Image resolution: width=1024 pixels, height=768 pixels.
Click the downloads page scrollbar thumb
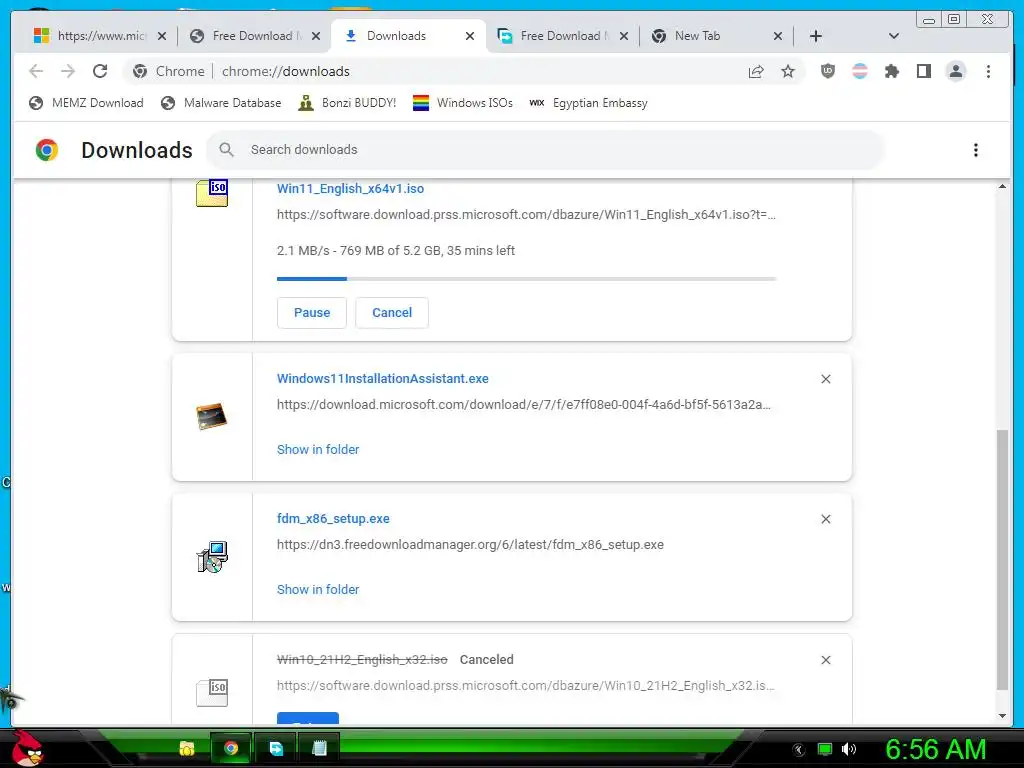[x=1002, y=559]
